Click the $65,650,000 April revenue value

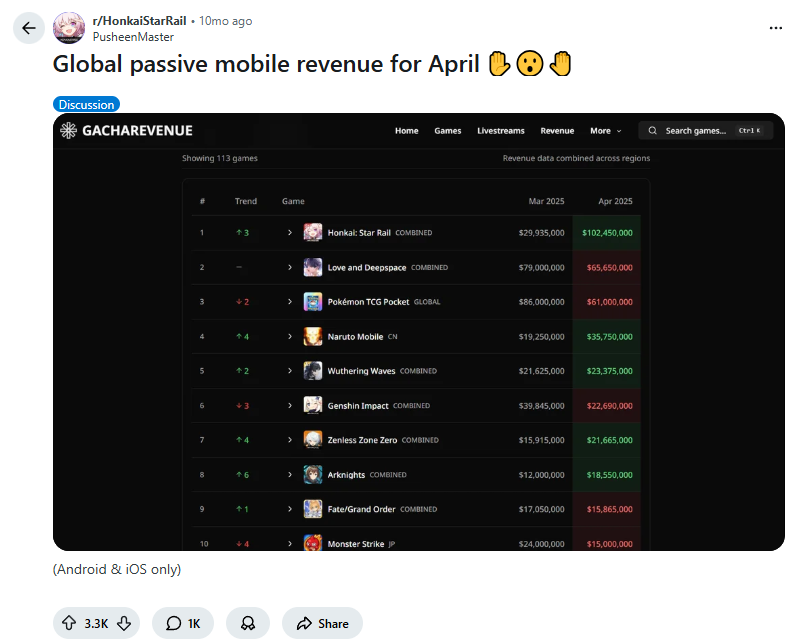[610, 267]
